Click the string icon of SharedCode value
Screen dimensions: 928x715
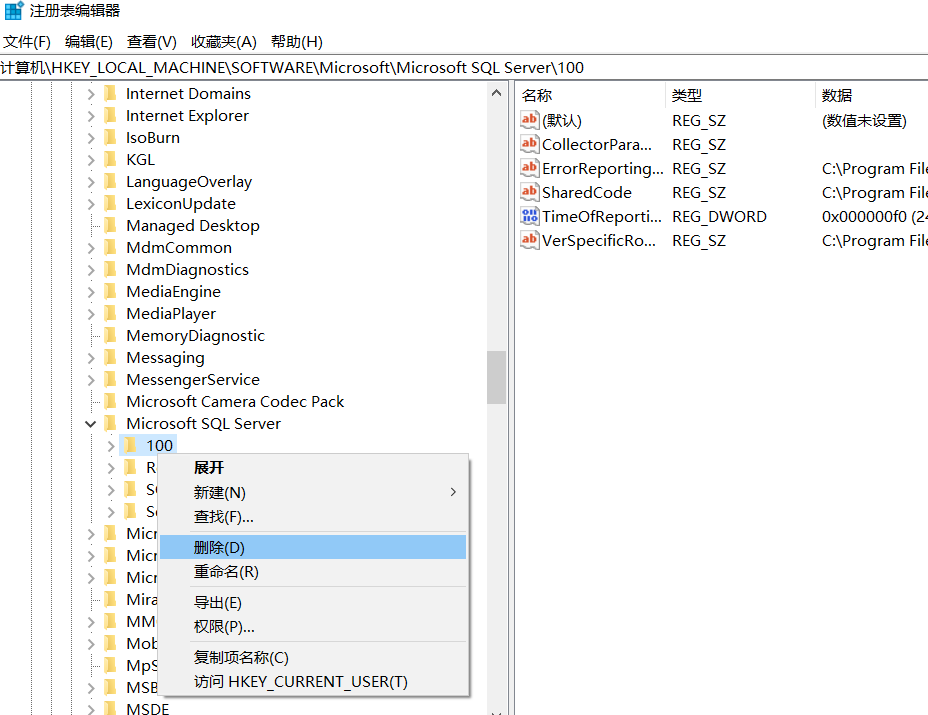(x=530, y=192)
